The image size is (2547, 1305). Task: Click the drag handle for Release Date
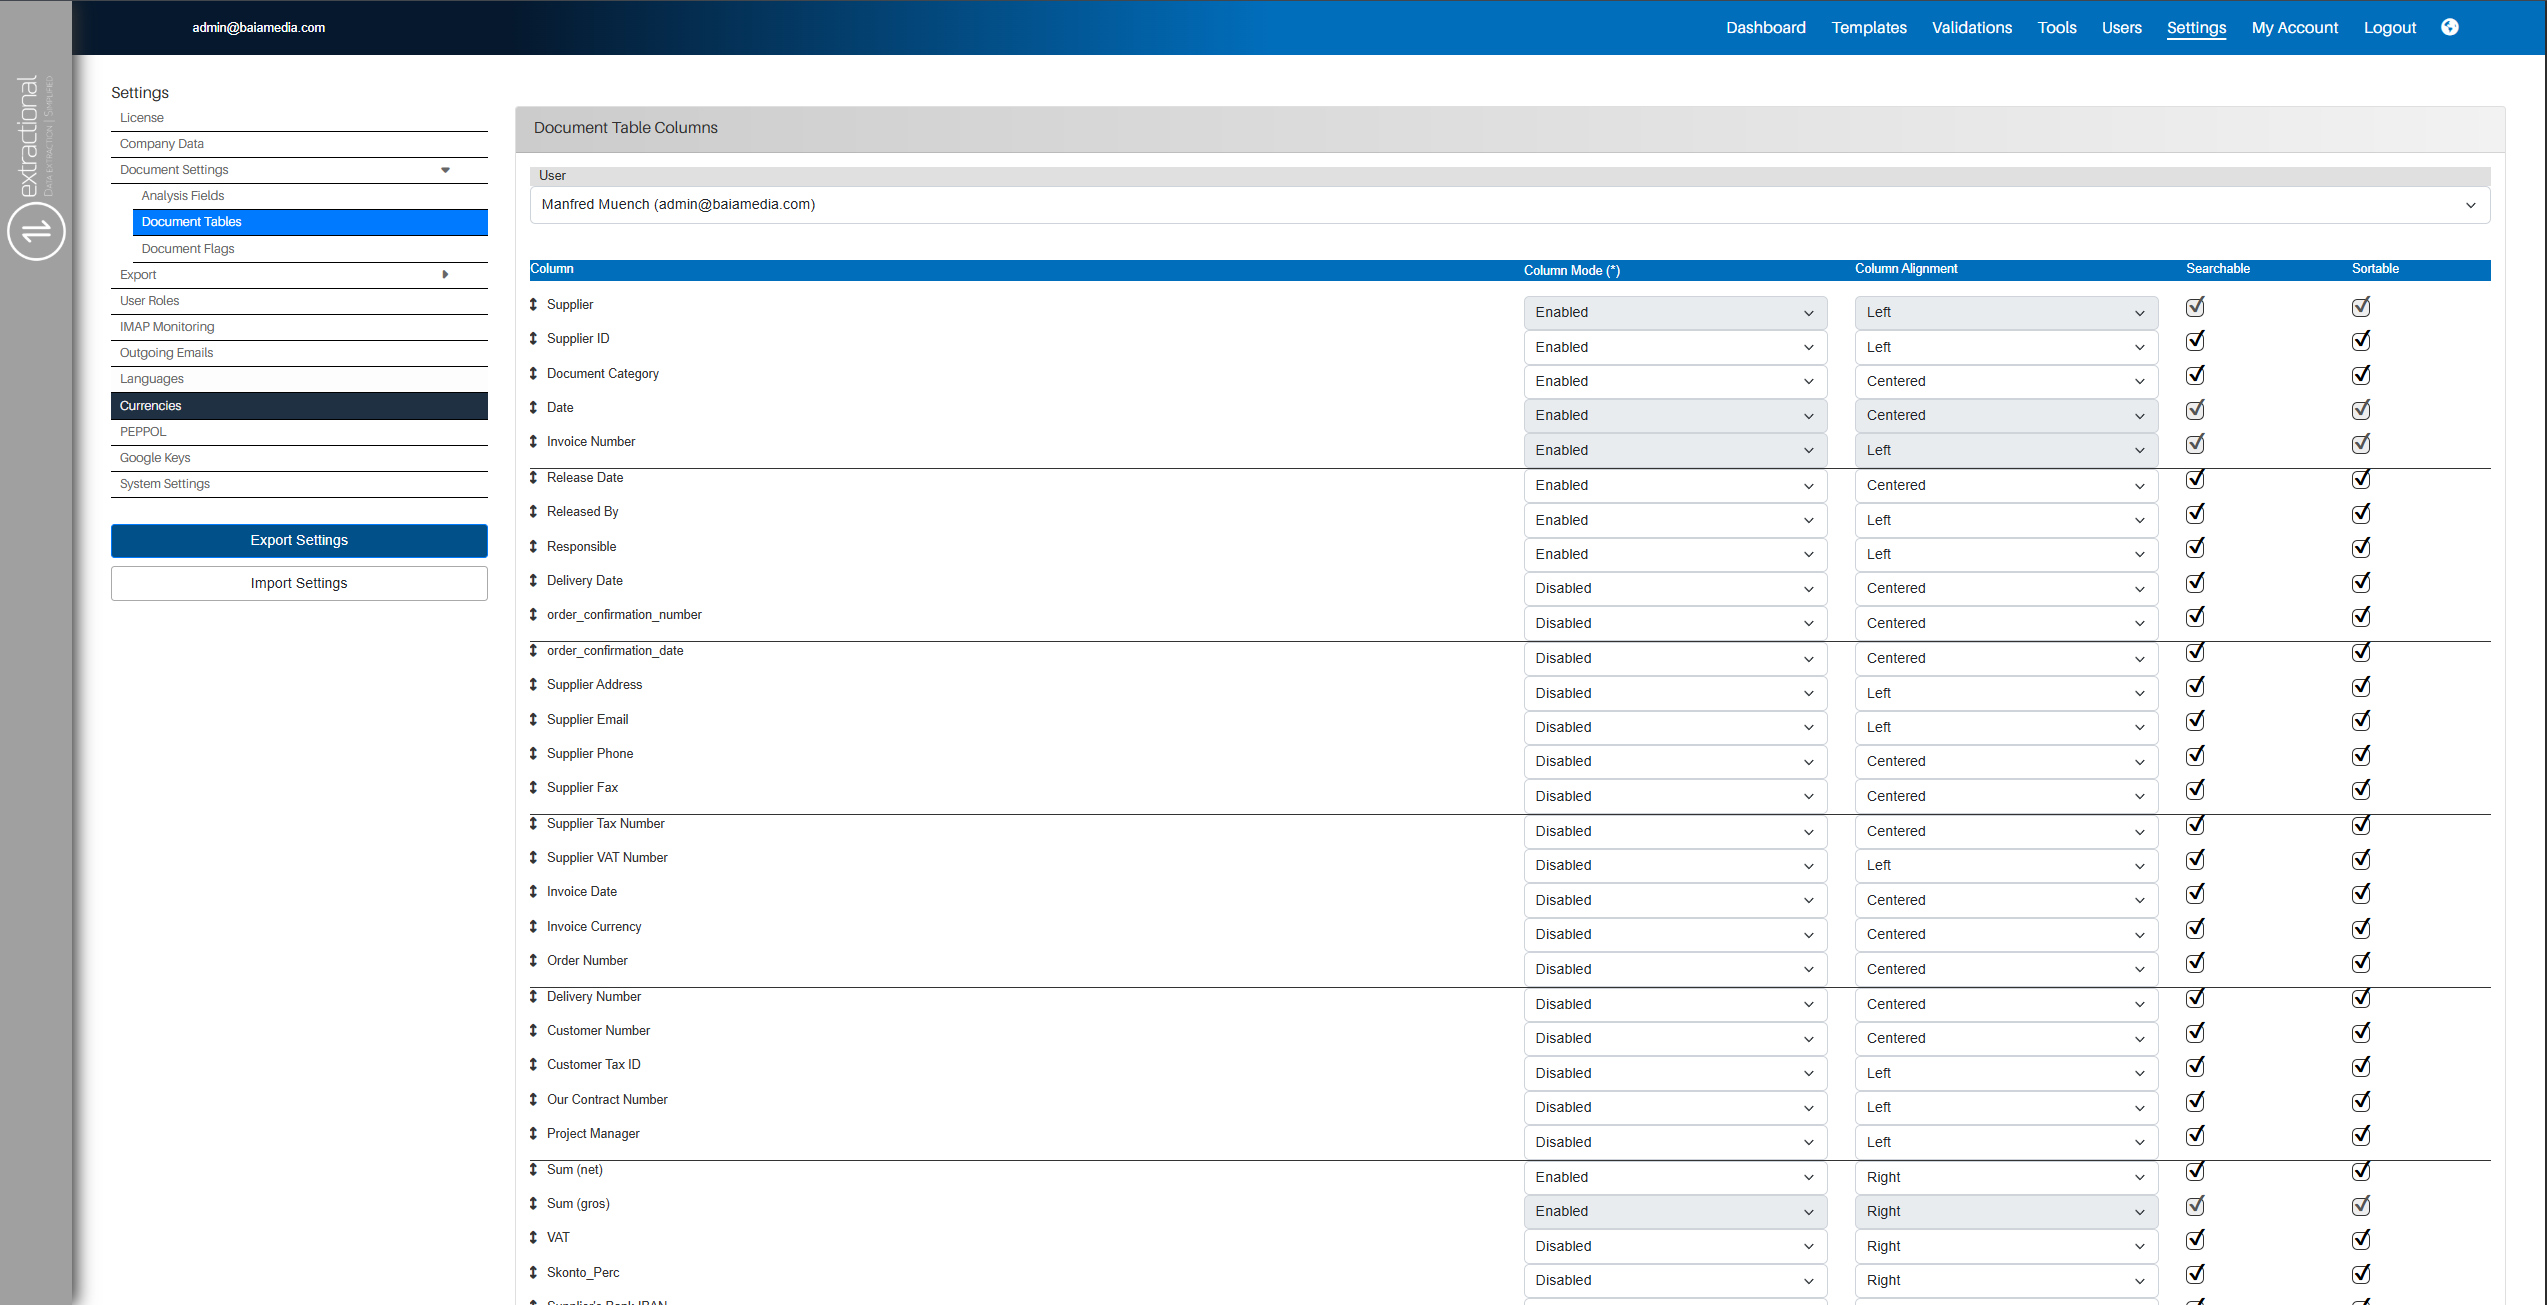point(533,477)
